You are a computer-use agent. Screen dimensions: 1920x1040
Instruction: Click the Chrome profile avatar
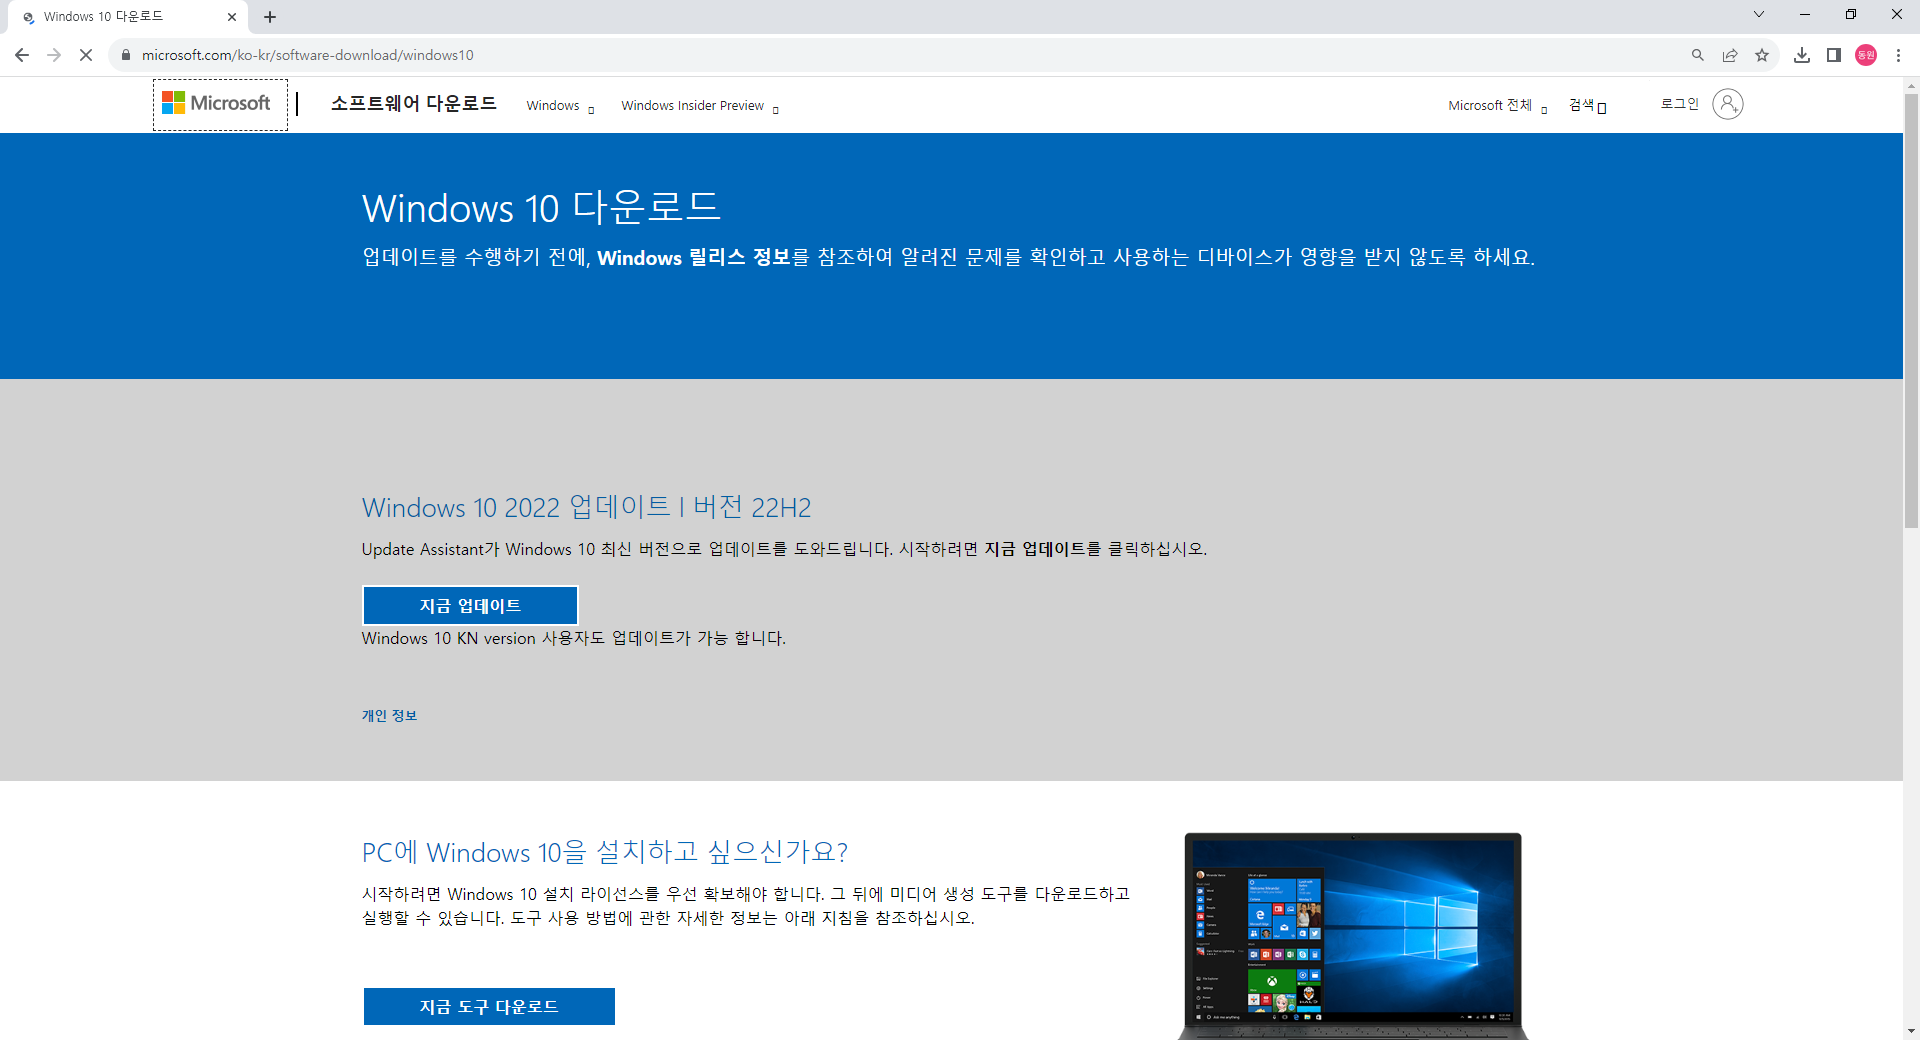point(1866,55)
